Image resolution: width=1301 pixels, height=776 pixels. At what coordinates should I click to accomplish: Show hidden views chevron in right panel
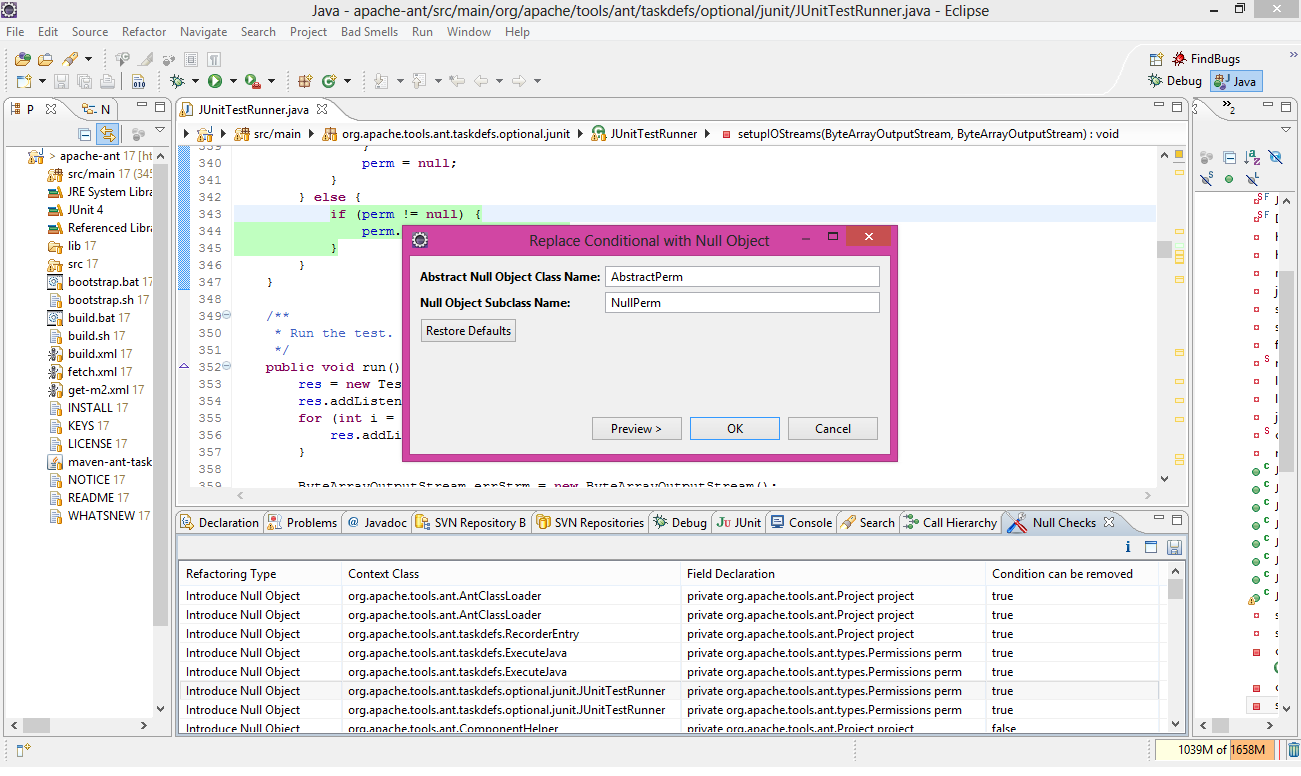(1229, 106)
